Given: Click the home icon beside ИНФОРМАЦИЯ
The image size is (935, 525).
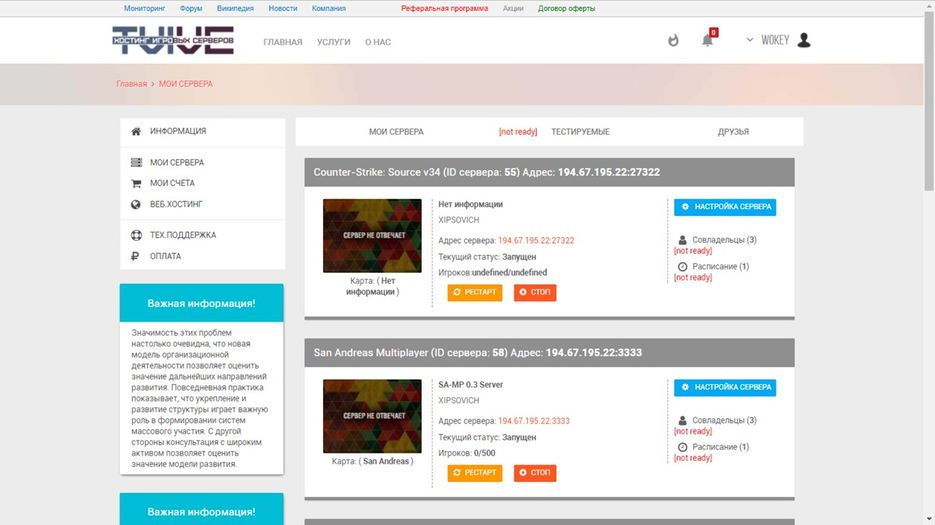Looking at the screenshot, I should 136,131.
